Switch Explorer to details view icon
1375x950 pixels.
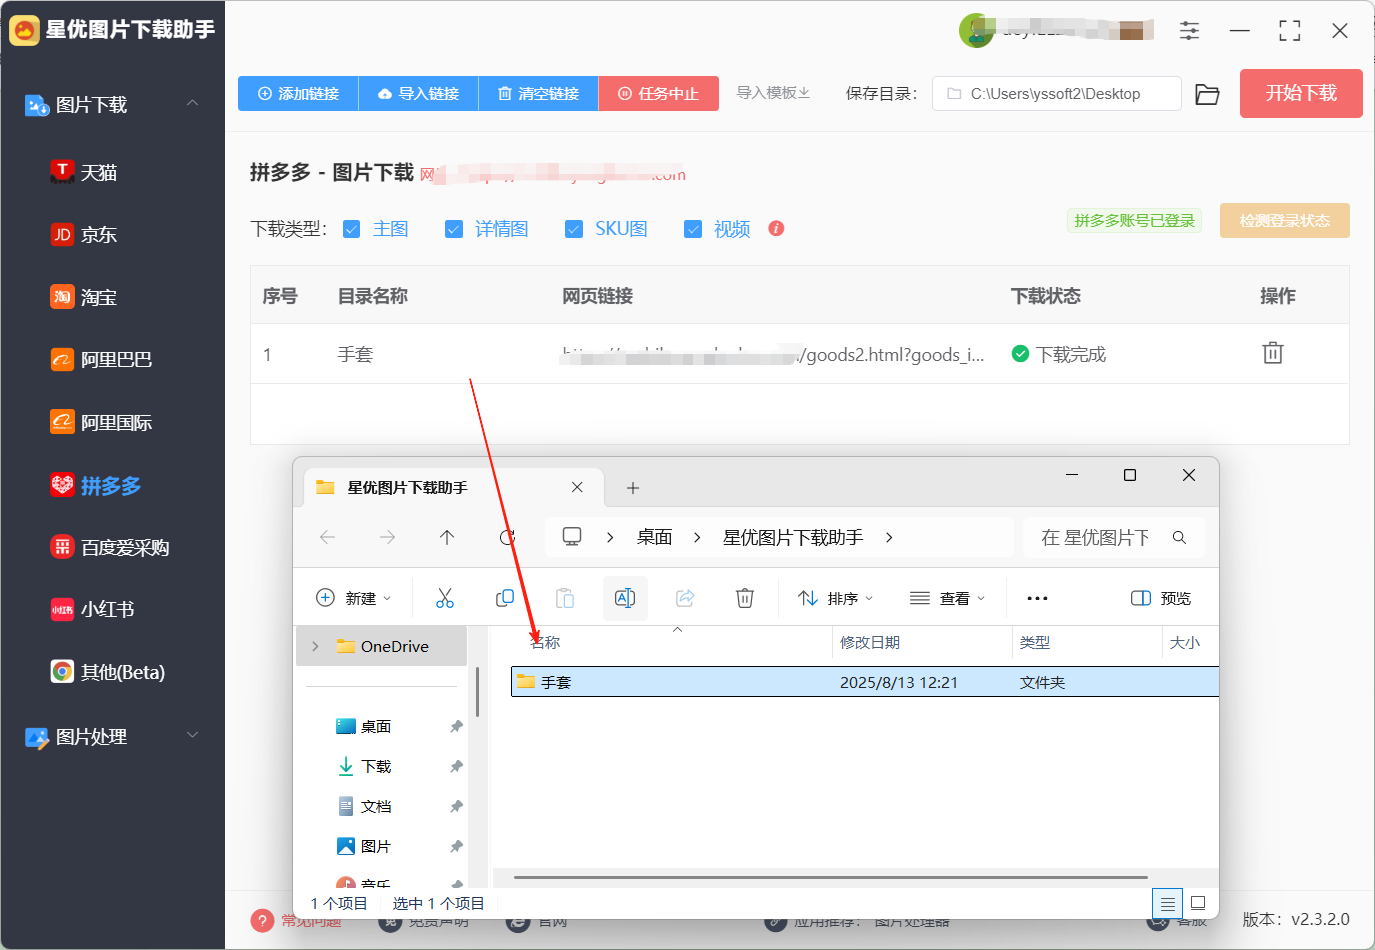(1167, 903)
